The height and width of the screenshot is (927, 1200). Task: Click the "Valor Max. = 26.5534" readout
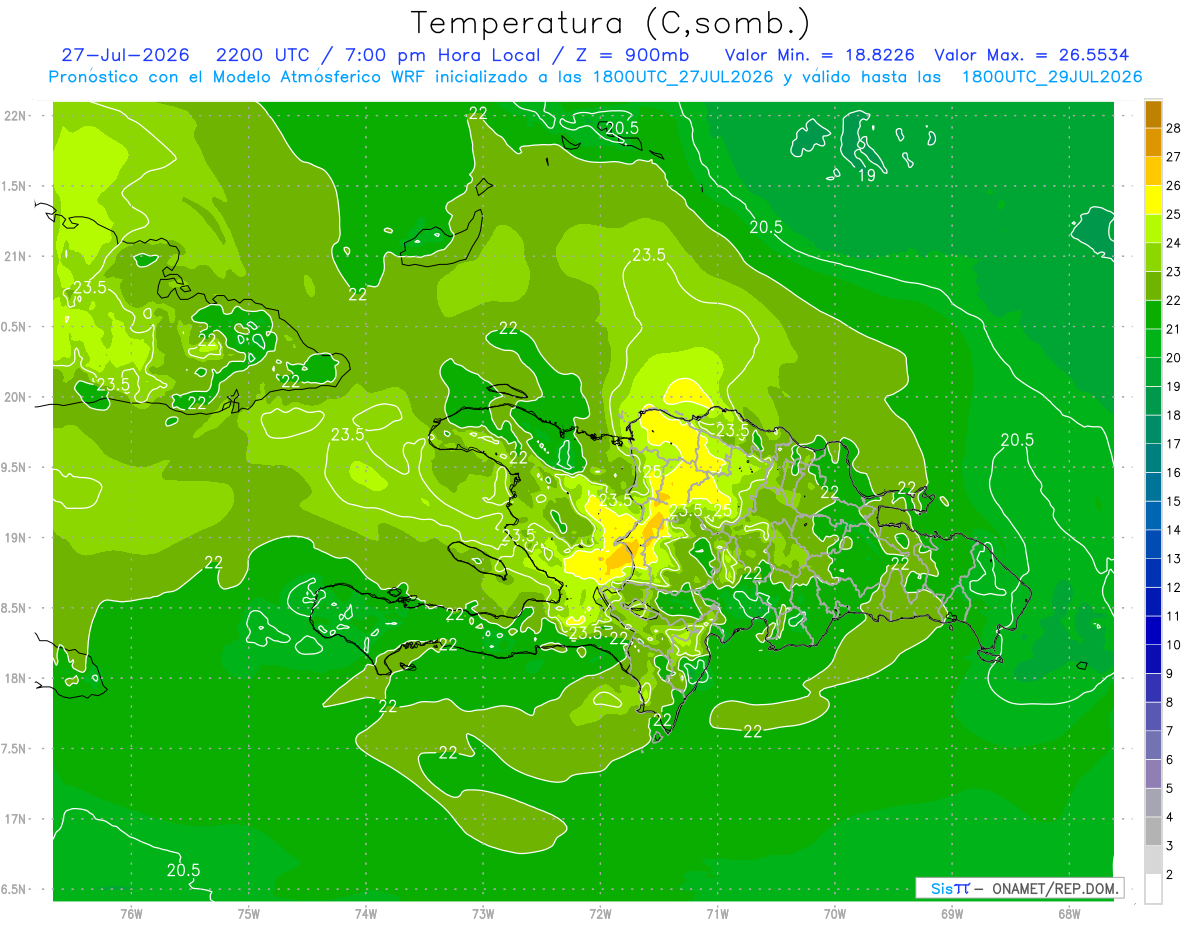coord(1032,55)
